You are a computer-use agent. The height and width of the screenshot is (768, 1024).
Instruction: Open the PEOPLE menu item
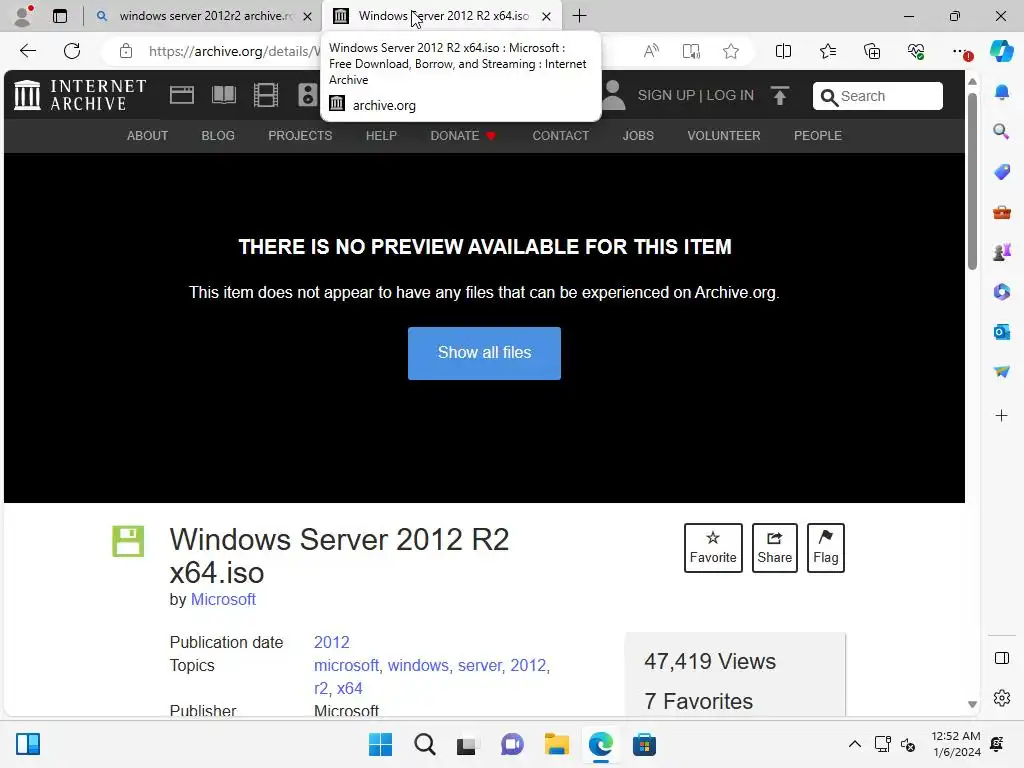pos(818,136)
